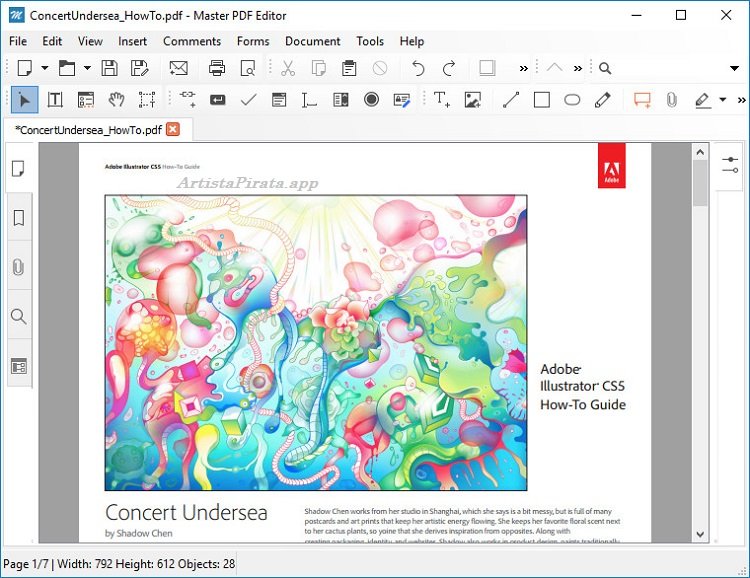The height and width of the screenshot is (578, 750).
Task: Toggle the object inspector settings panel
Action: pos(730,165)
